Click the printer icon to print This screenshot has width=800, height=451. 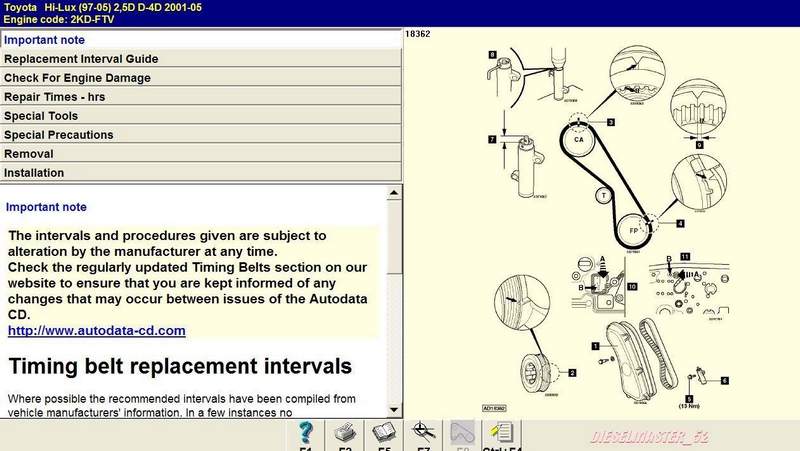point(345,435)
